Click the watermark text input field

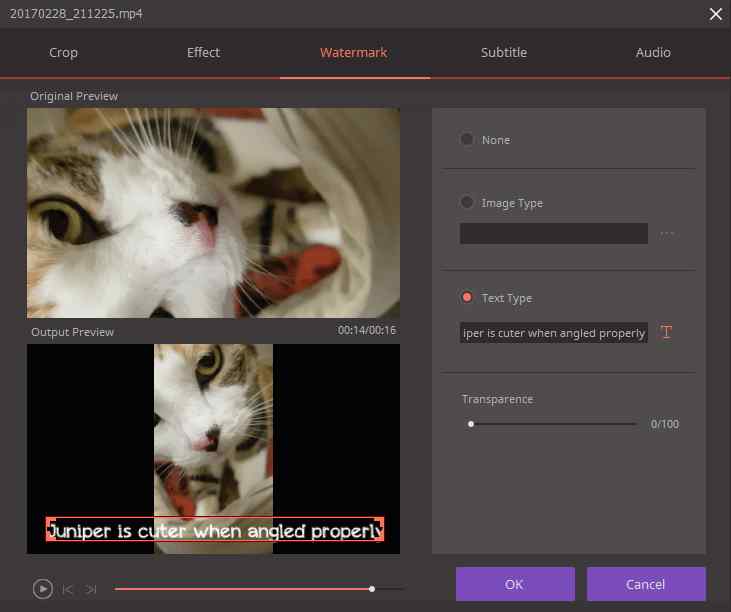point(554,333)
